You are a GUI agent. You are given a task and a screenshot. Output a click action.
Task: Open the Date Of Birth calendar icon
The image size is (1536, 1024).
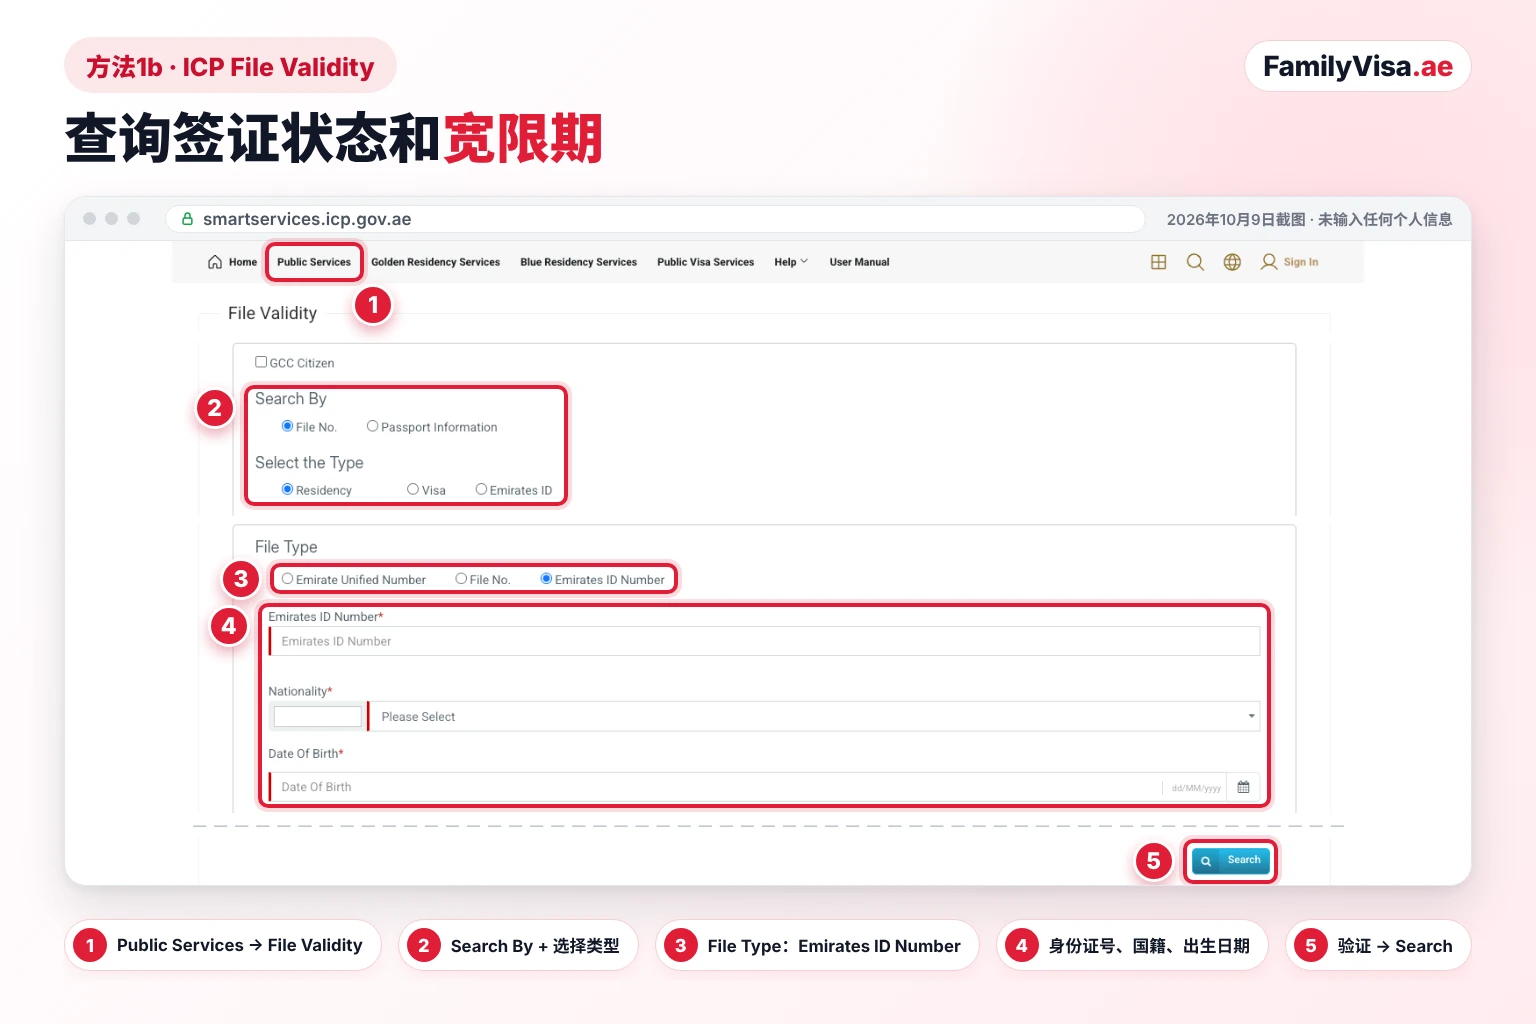pyautogui.click(x=1244, y=787)
